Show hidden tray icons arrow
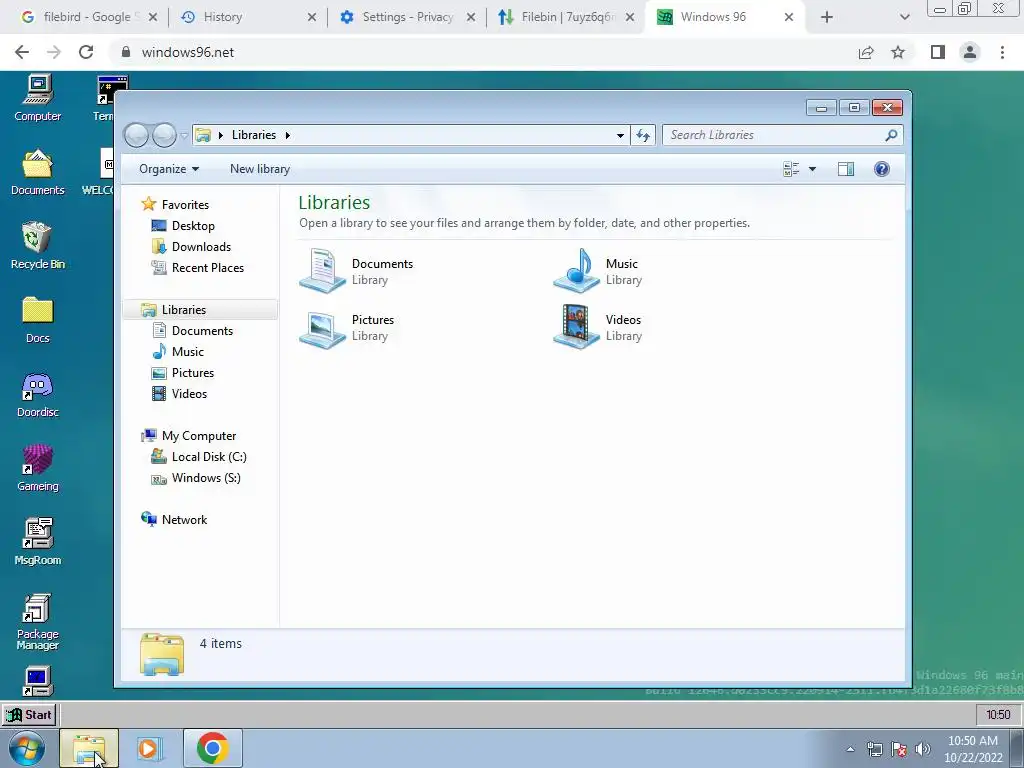The height and width of the screenshot is (768, 1024). click(x=850, y=749)
